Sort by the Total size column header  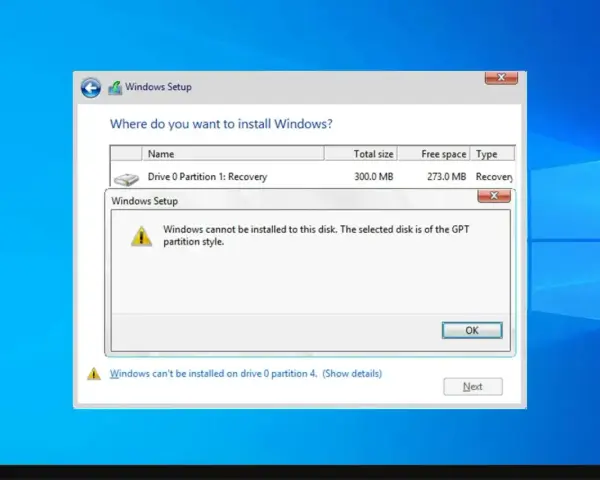tap(360, 154)
